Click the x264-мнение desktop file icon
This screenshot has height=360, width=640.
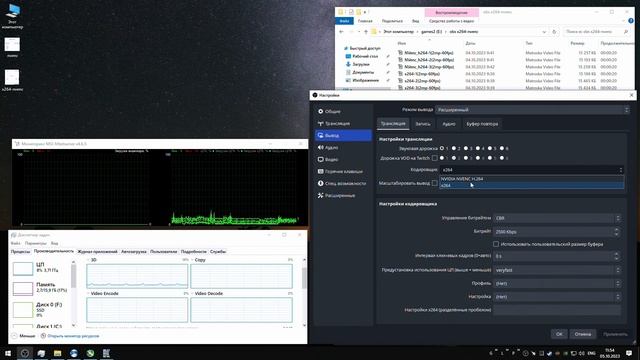pyautogui.click(x=12, y=80)
